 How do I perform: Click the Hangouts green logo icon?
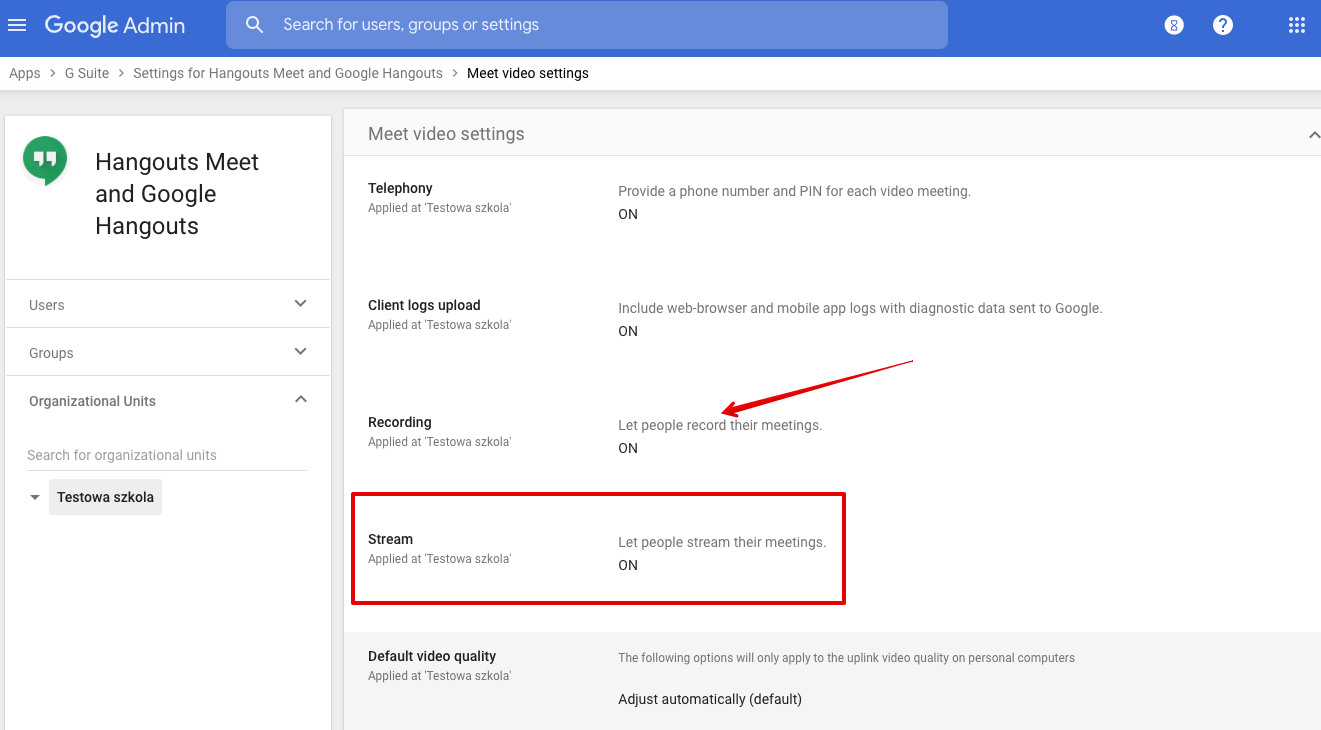pyautogui.click(x=45, y=161)
